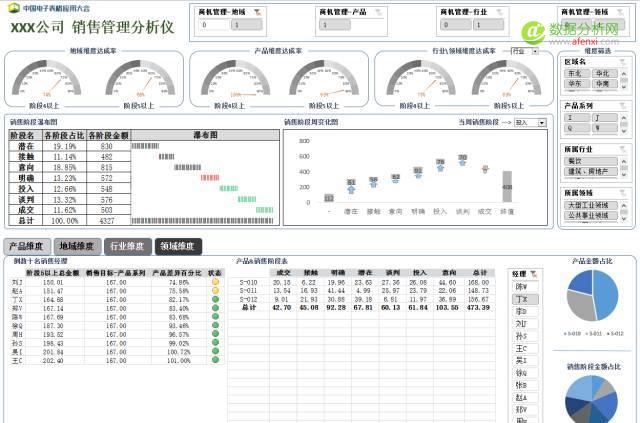The height and width of the screenshot is (423, 640).
Task: Click the red 明确 waterfall bar
Action: pyautogui.click(x=210, y=178)
